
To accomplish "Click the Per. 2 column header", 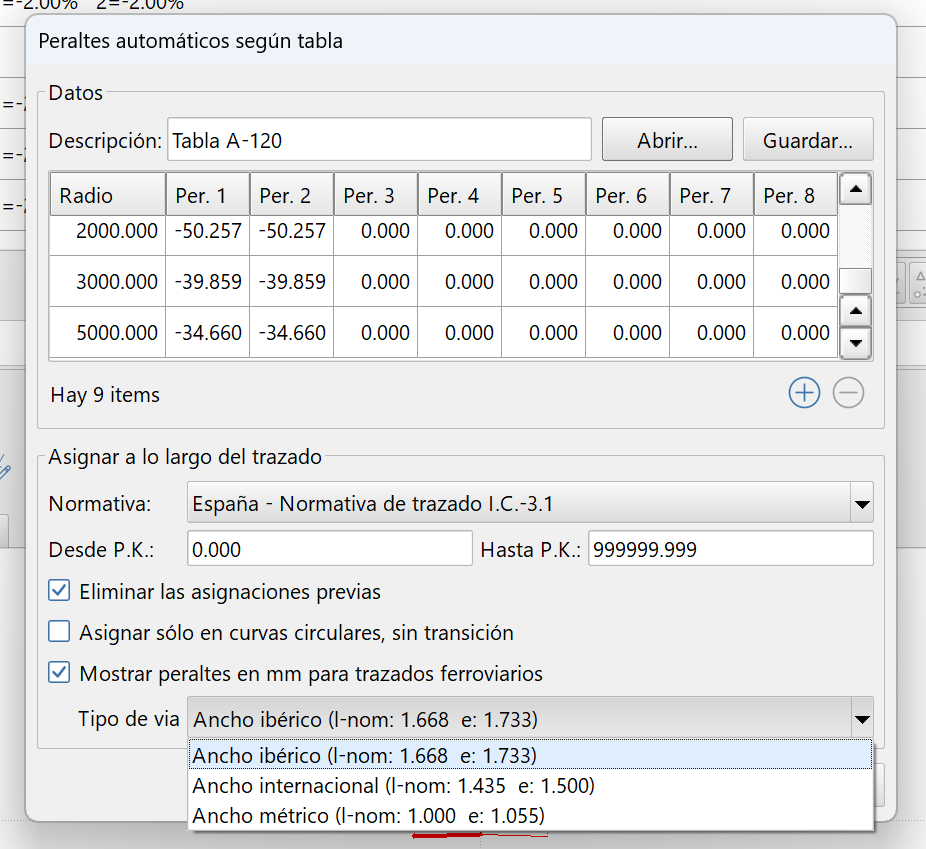I will (292, 195).
